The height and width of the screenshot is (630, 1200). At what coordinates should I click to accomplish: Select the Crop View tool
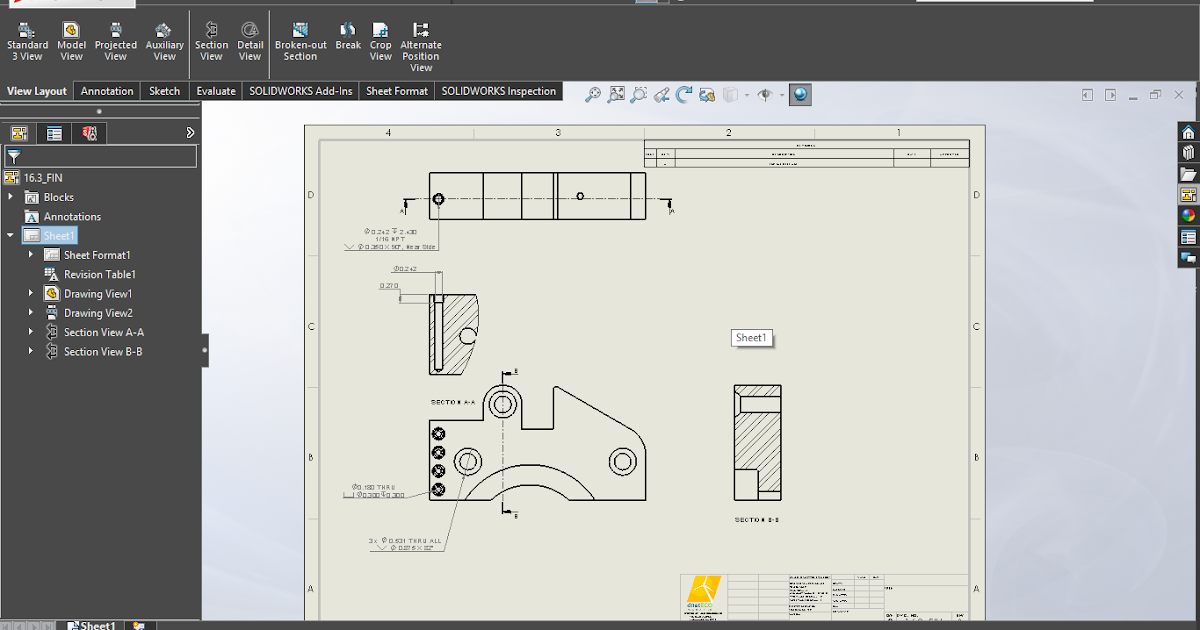[380, 40]
